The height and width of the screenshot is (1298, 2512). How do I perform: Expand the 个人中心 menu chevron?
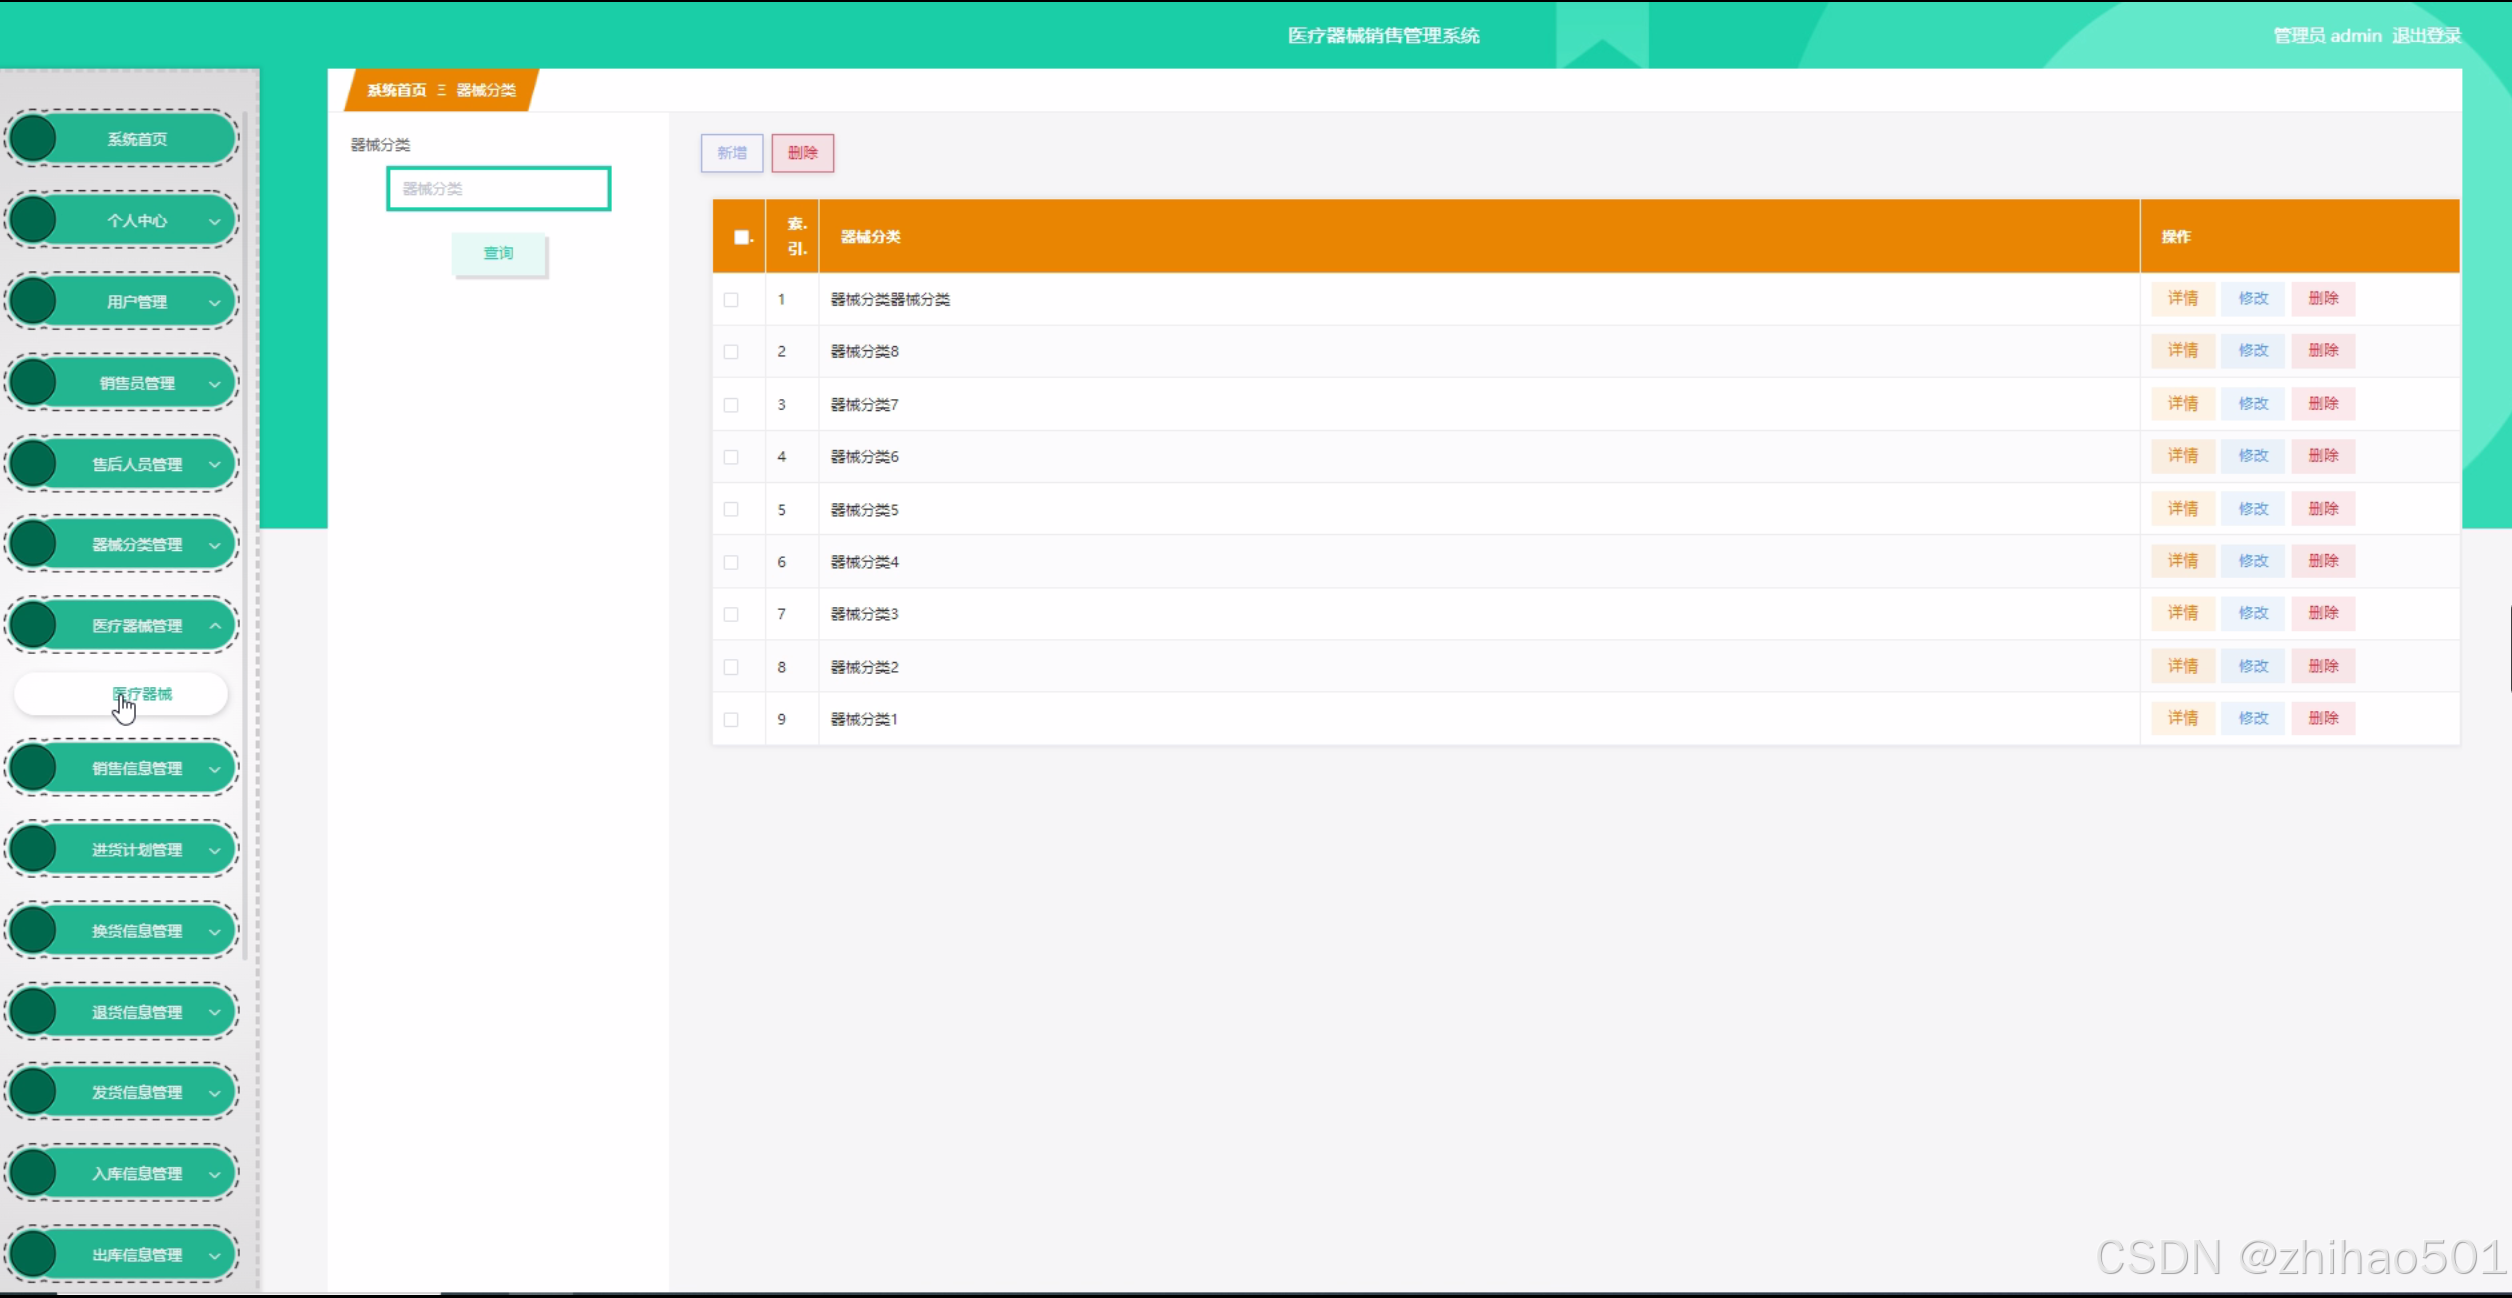point(215,221)
